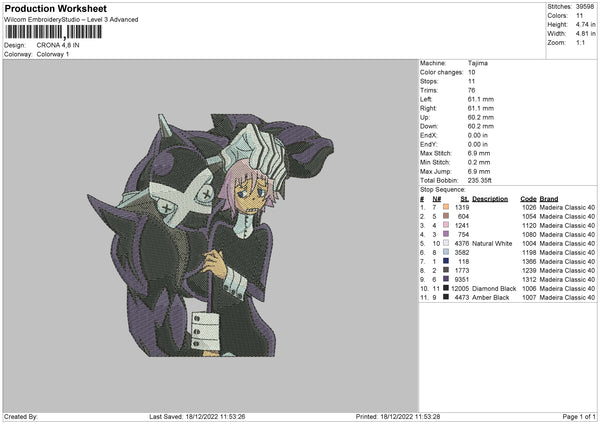This screenshot has width=600, height=424.
Task: Click the 'Code' column header
Action: pyautogui.click(x=528, y=199)
